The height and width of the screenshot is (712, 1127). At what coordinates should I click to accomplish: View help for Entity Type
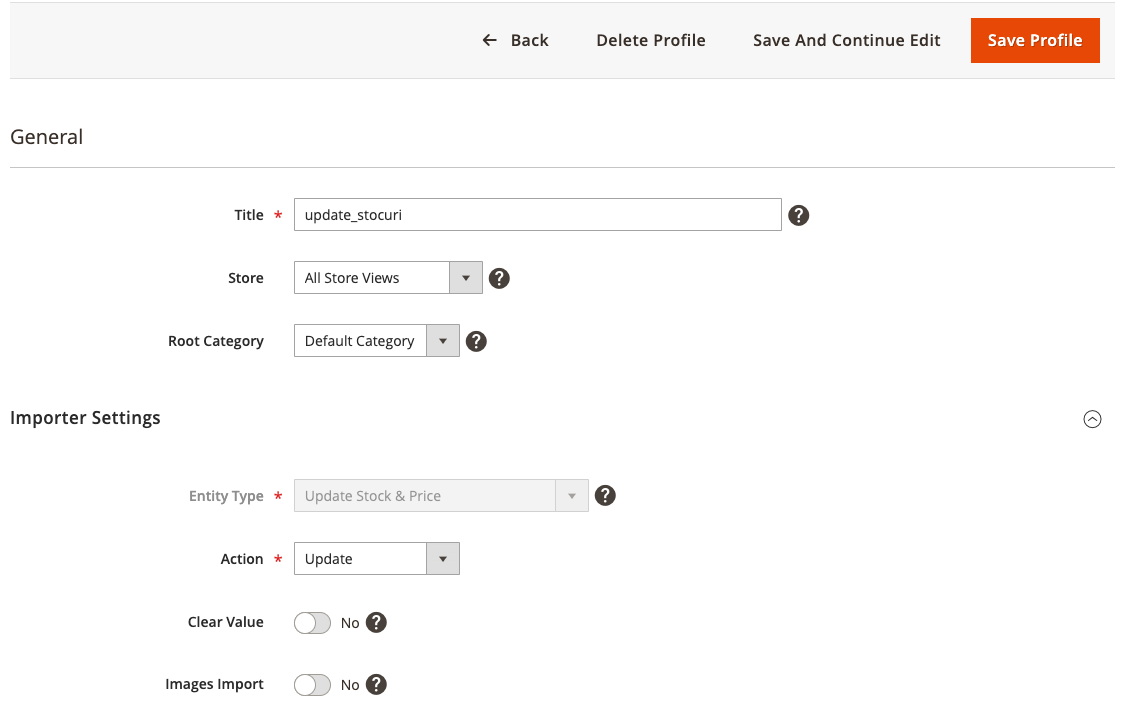605,496
